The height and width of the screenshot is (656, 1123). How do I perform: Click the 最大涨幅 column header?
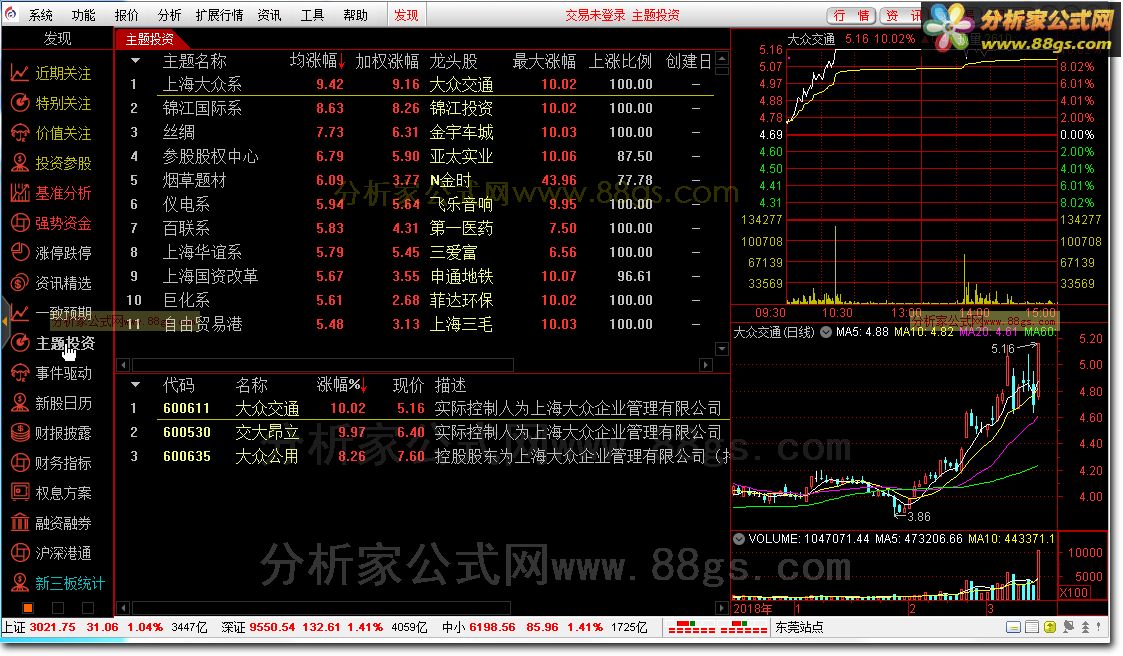coord(544,62)
